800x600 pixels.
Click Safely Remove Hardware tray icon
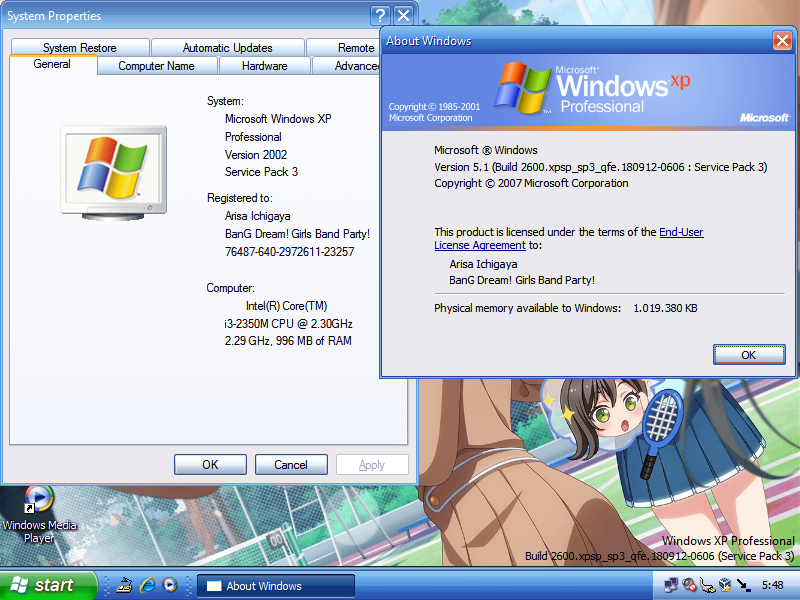coord(707,585)
